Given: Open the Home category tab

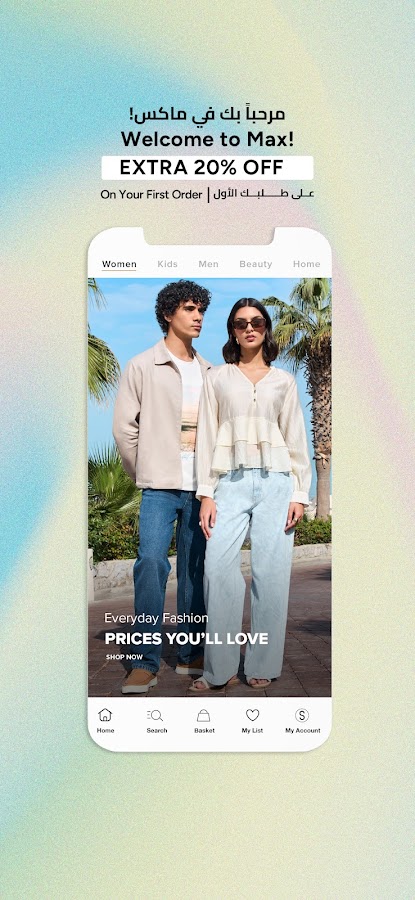Looking at the screenshot, I should click(x=307, y=264).
